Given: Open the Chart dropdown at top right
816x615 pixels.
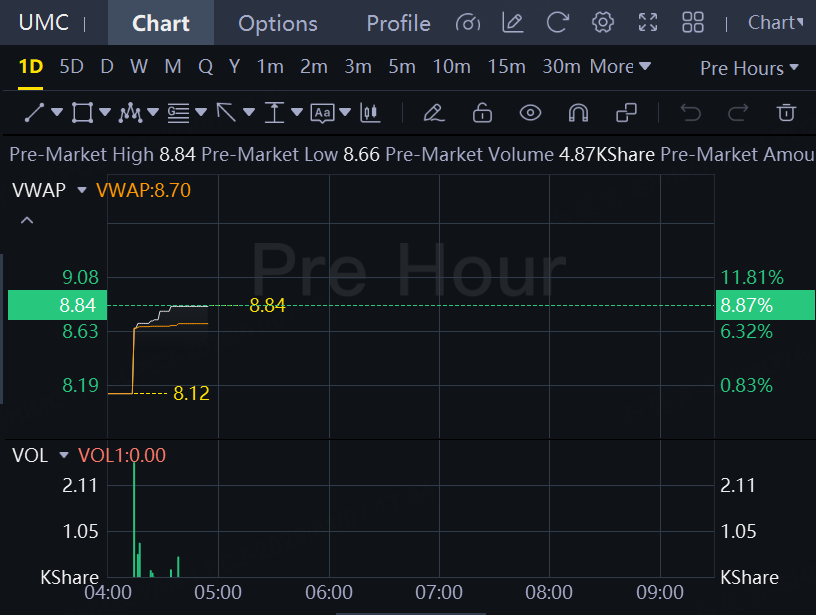Looking at the screenshot, I should click(x=775, y=23).
